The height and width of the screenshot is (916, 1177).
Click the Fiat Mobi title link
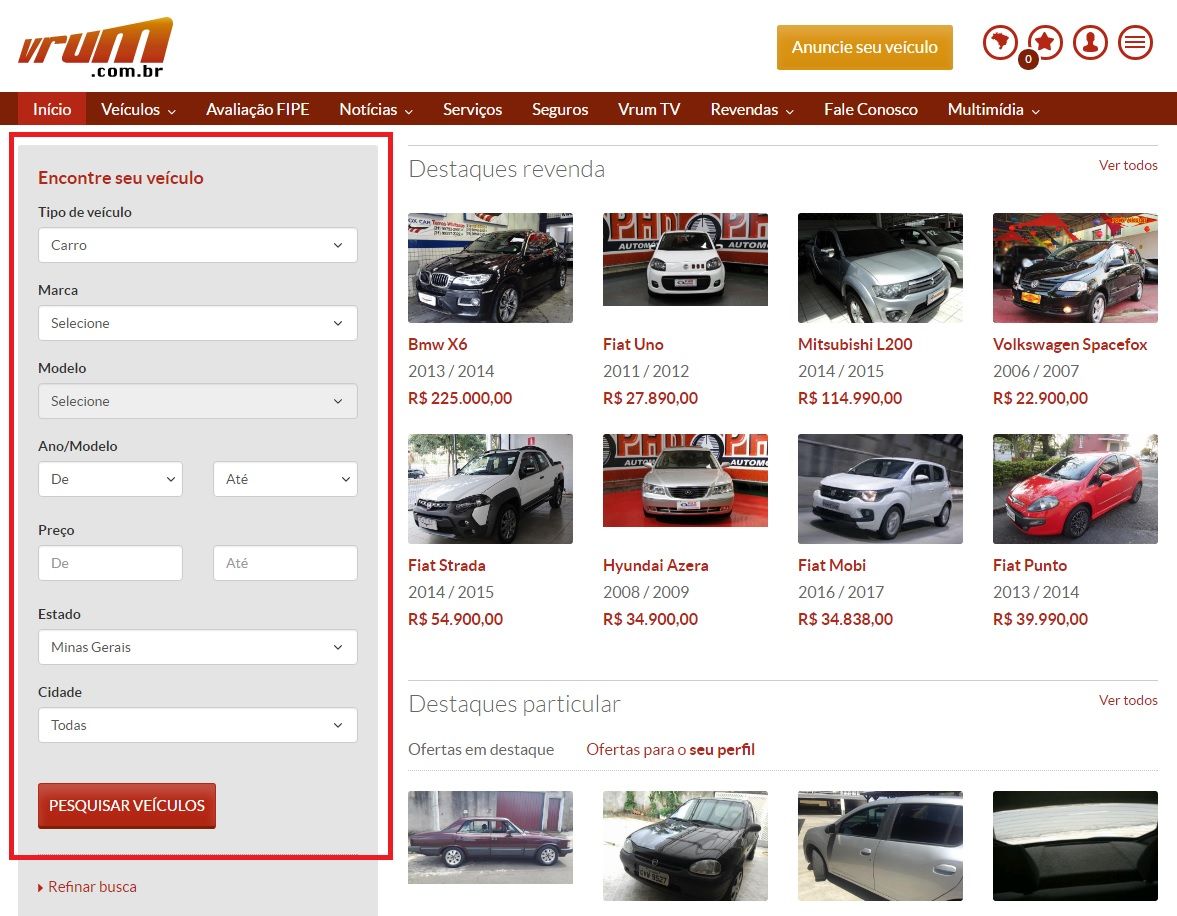[x=832, y=565]
